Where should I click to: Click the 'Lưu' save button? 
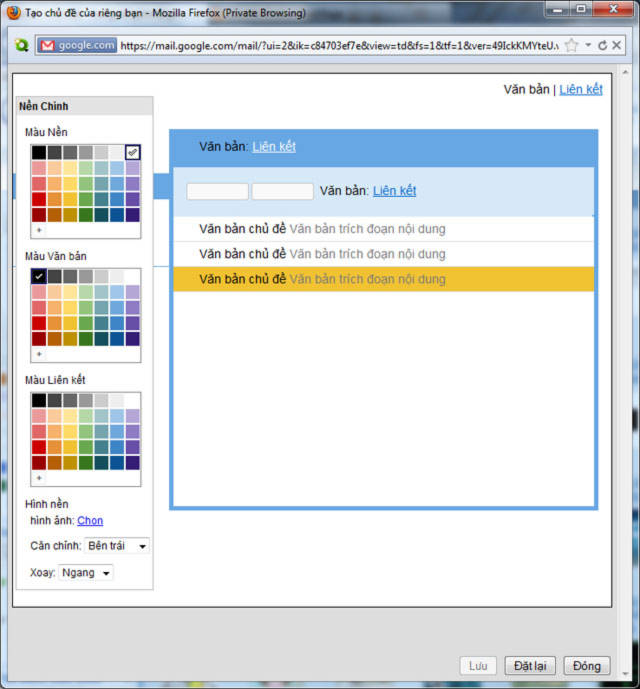(478, 666)
